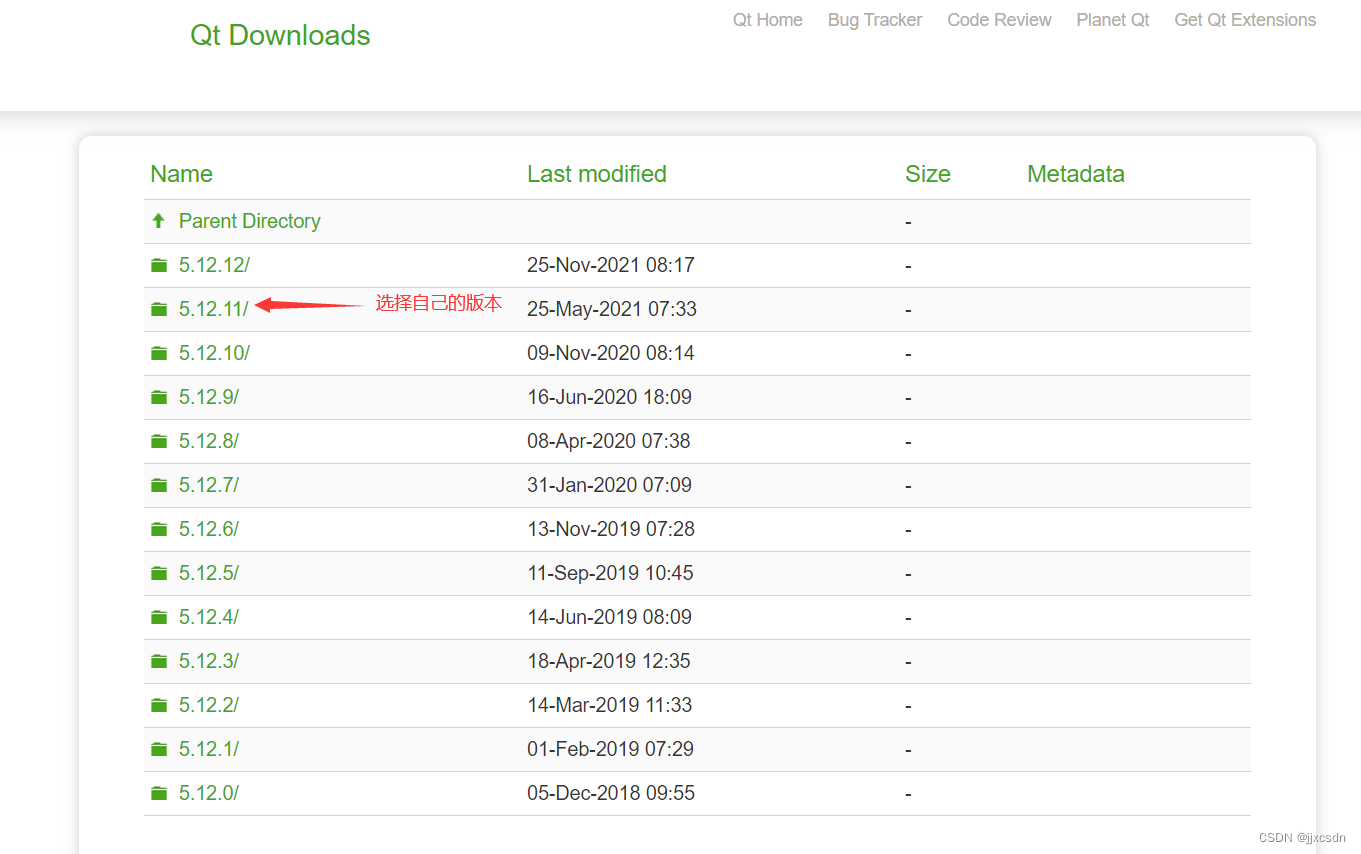
Task: Select the 5.12.0/ row folder icon
Action: (x=158, y=793)
